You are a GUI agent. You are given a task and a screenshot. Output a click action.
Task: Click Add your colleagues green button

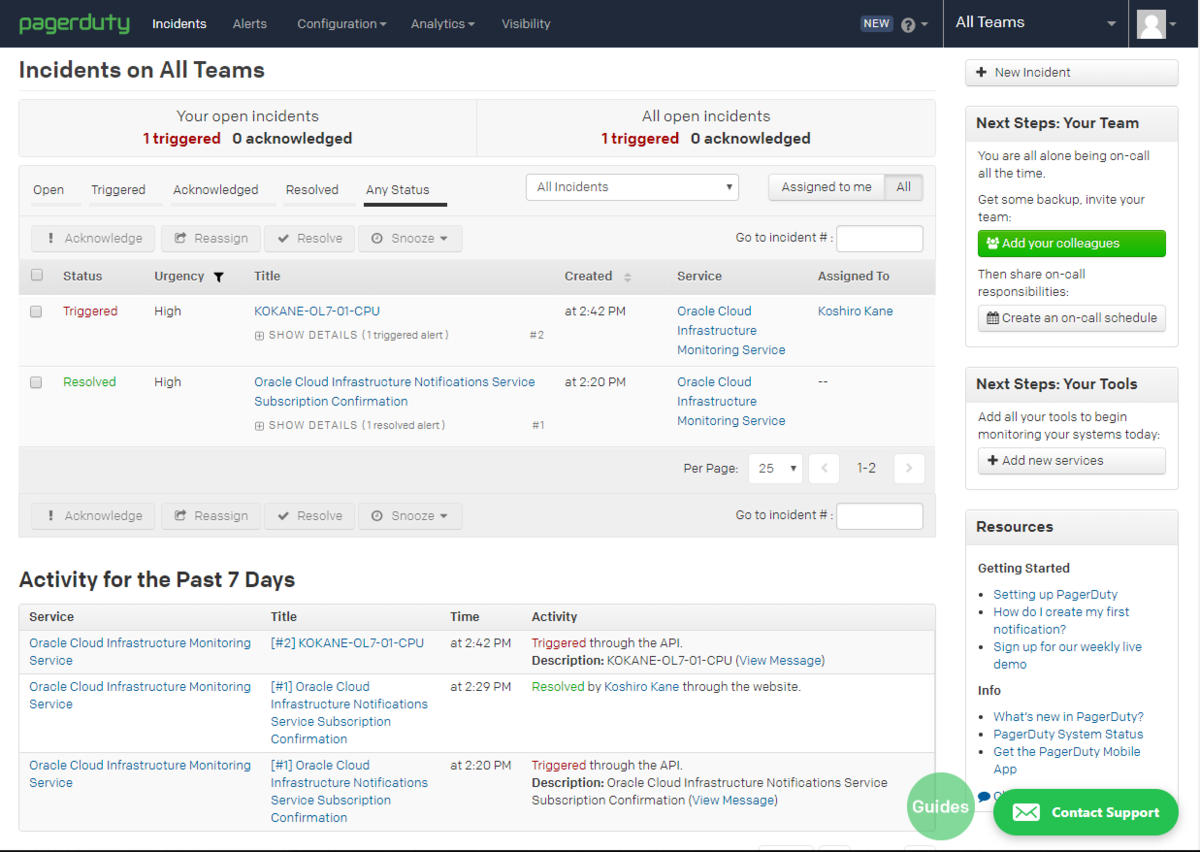tap(1071, 243)
